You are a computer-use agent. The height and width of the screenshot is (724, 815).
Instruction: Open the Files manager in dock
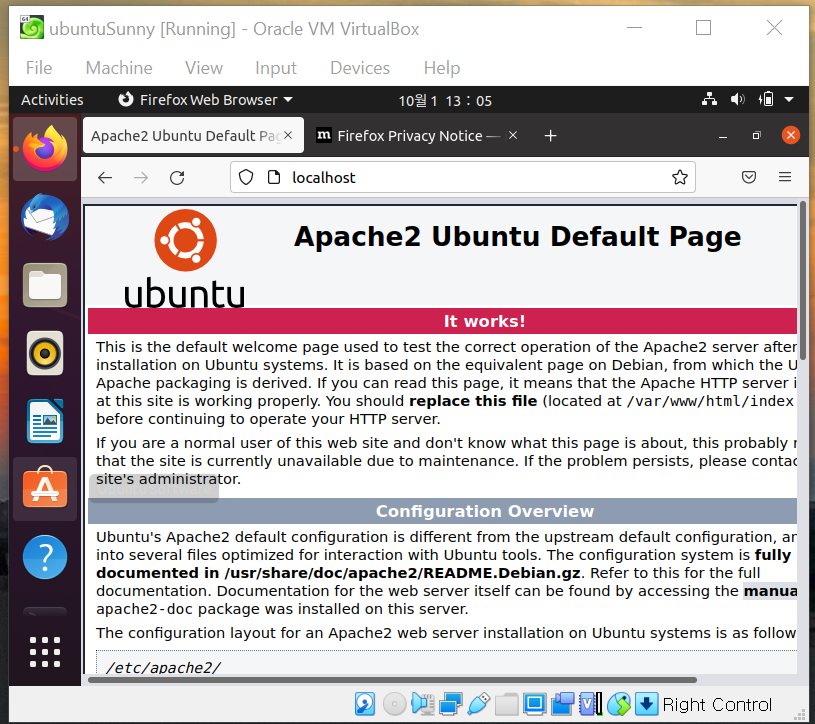[x=45, y=285]
